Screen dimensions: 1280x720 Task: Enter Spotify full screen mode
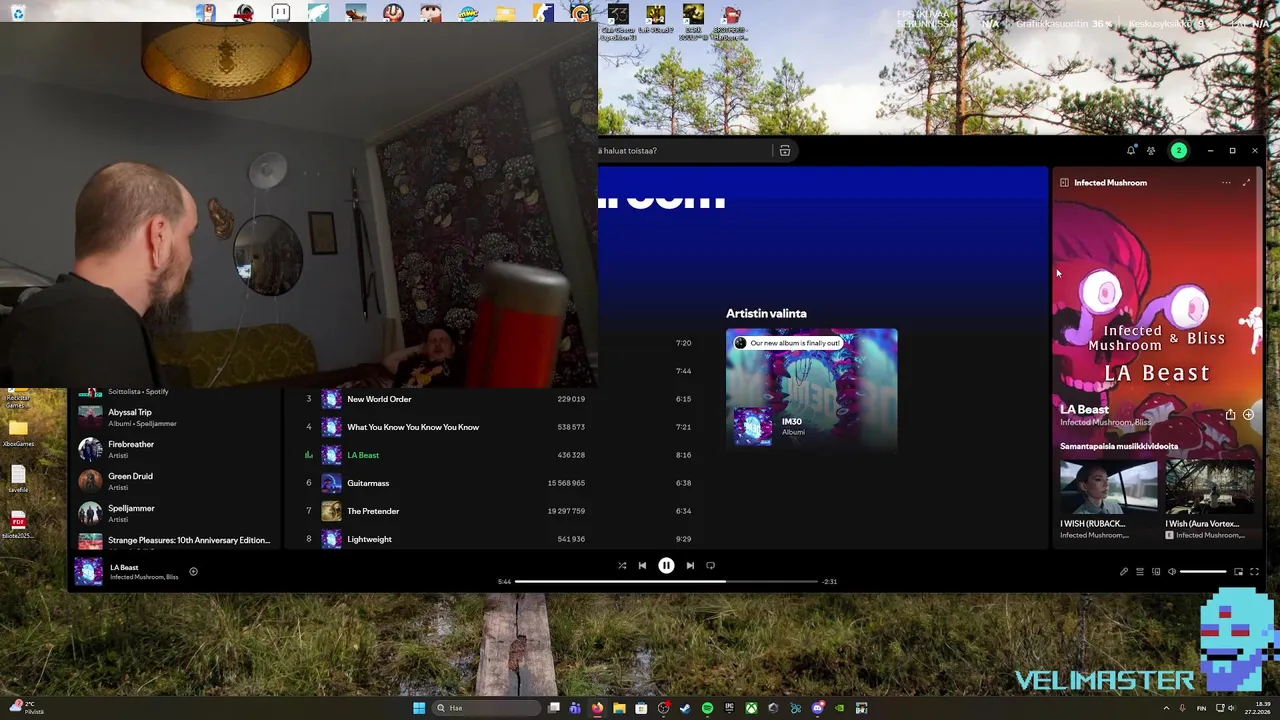point(1254,572)
